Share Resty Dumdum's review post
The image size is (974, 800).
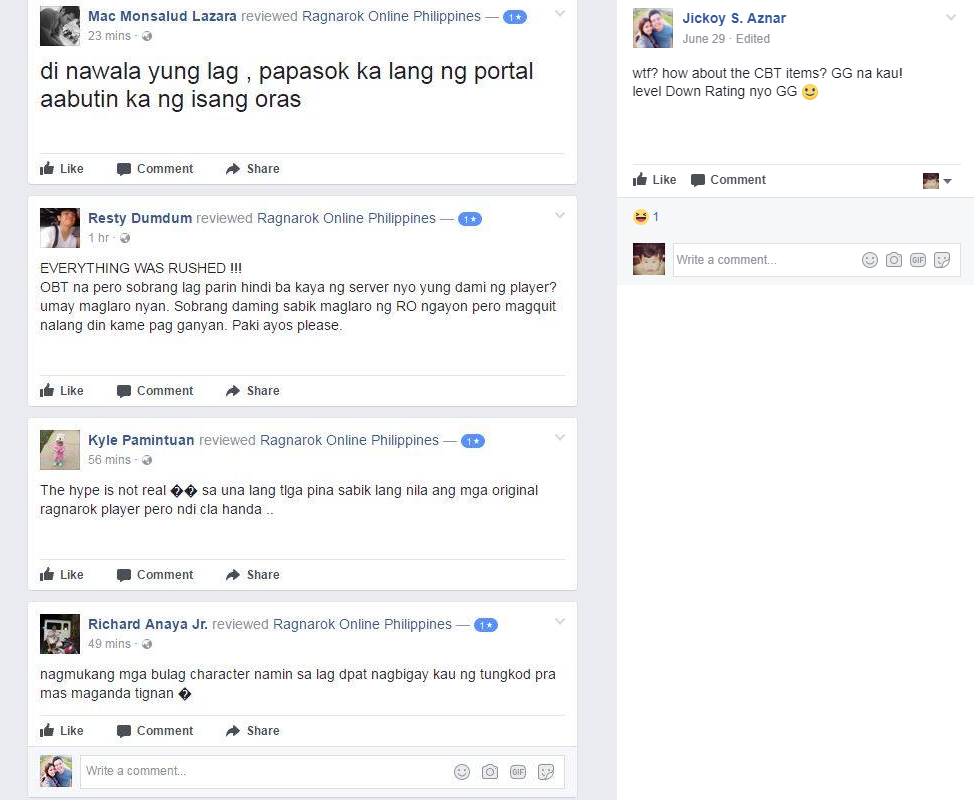pos(252,391)
